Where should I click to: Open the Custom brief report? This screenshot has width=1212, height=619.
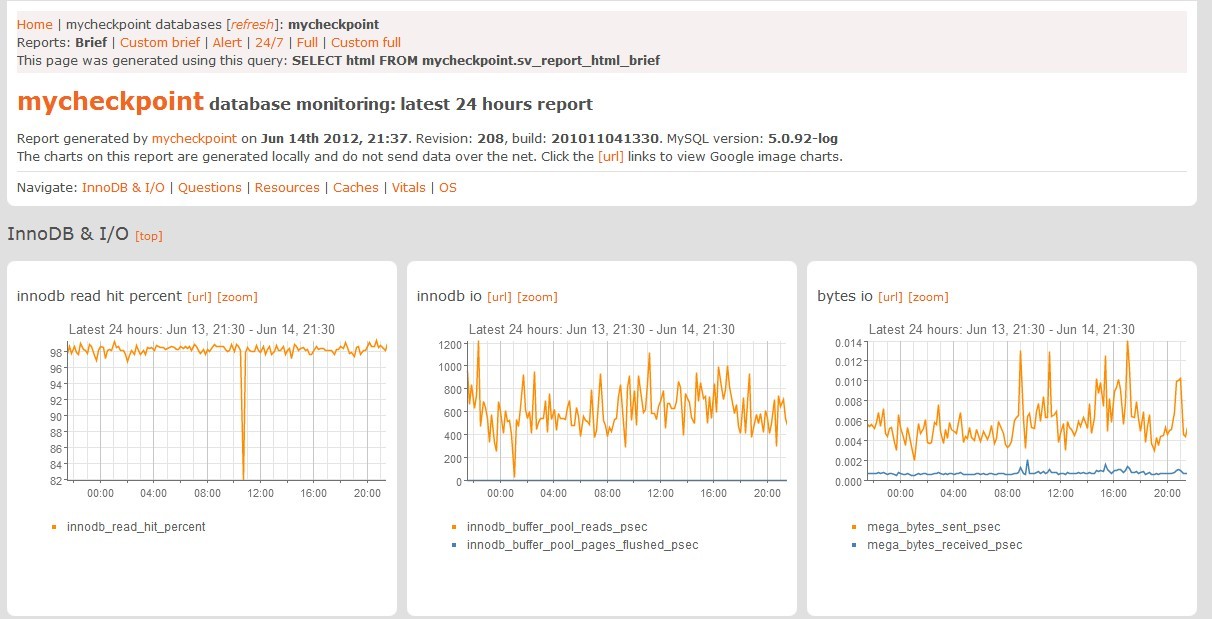click(x=160, y=42)
